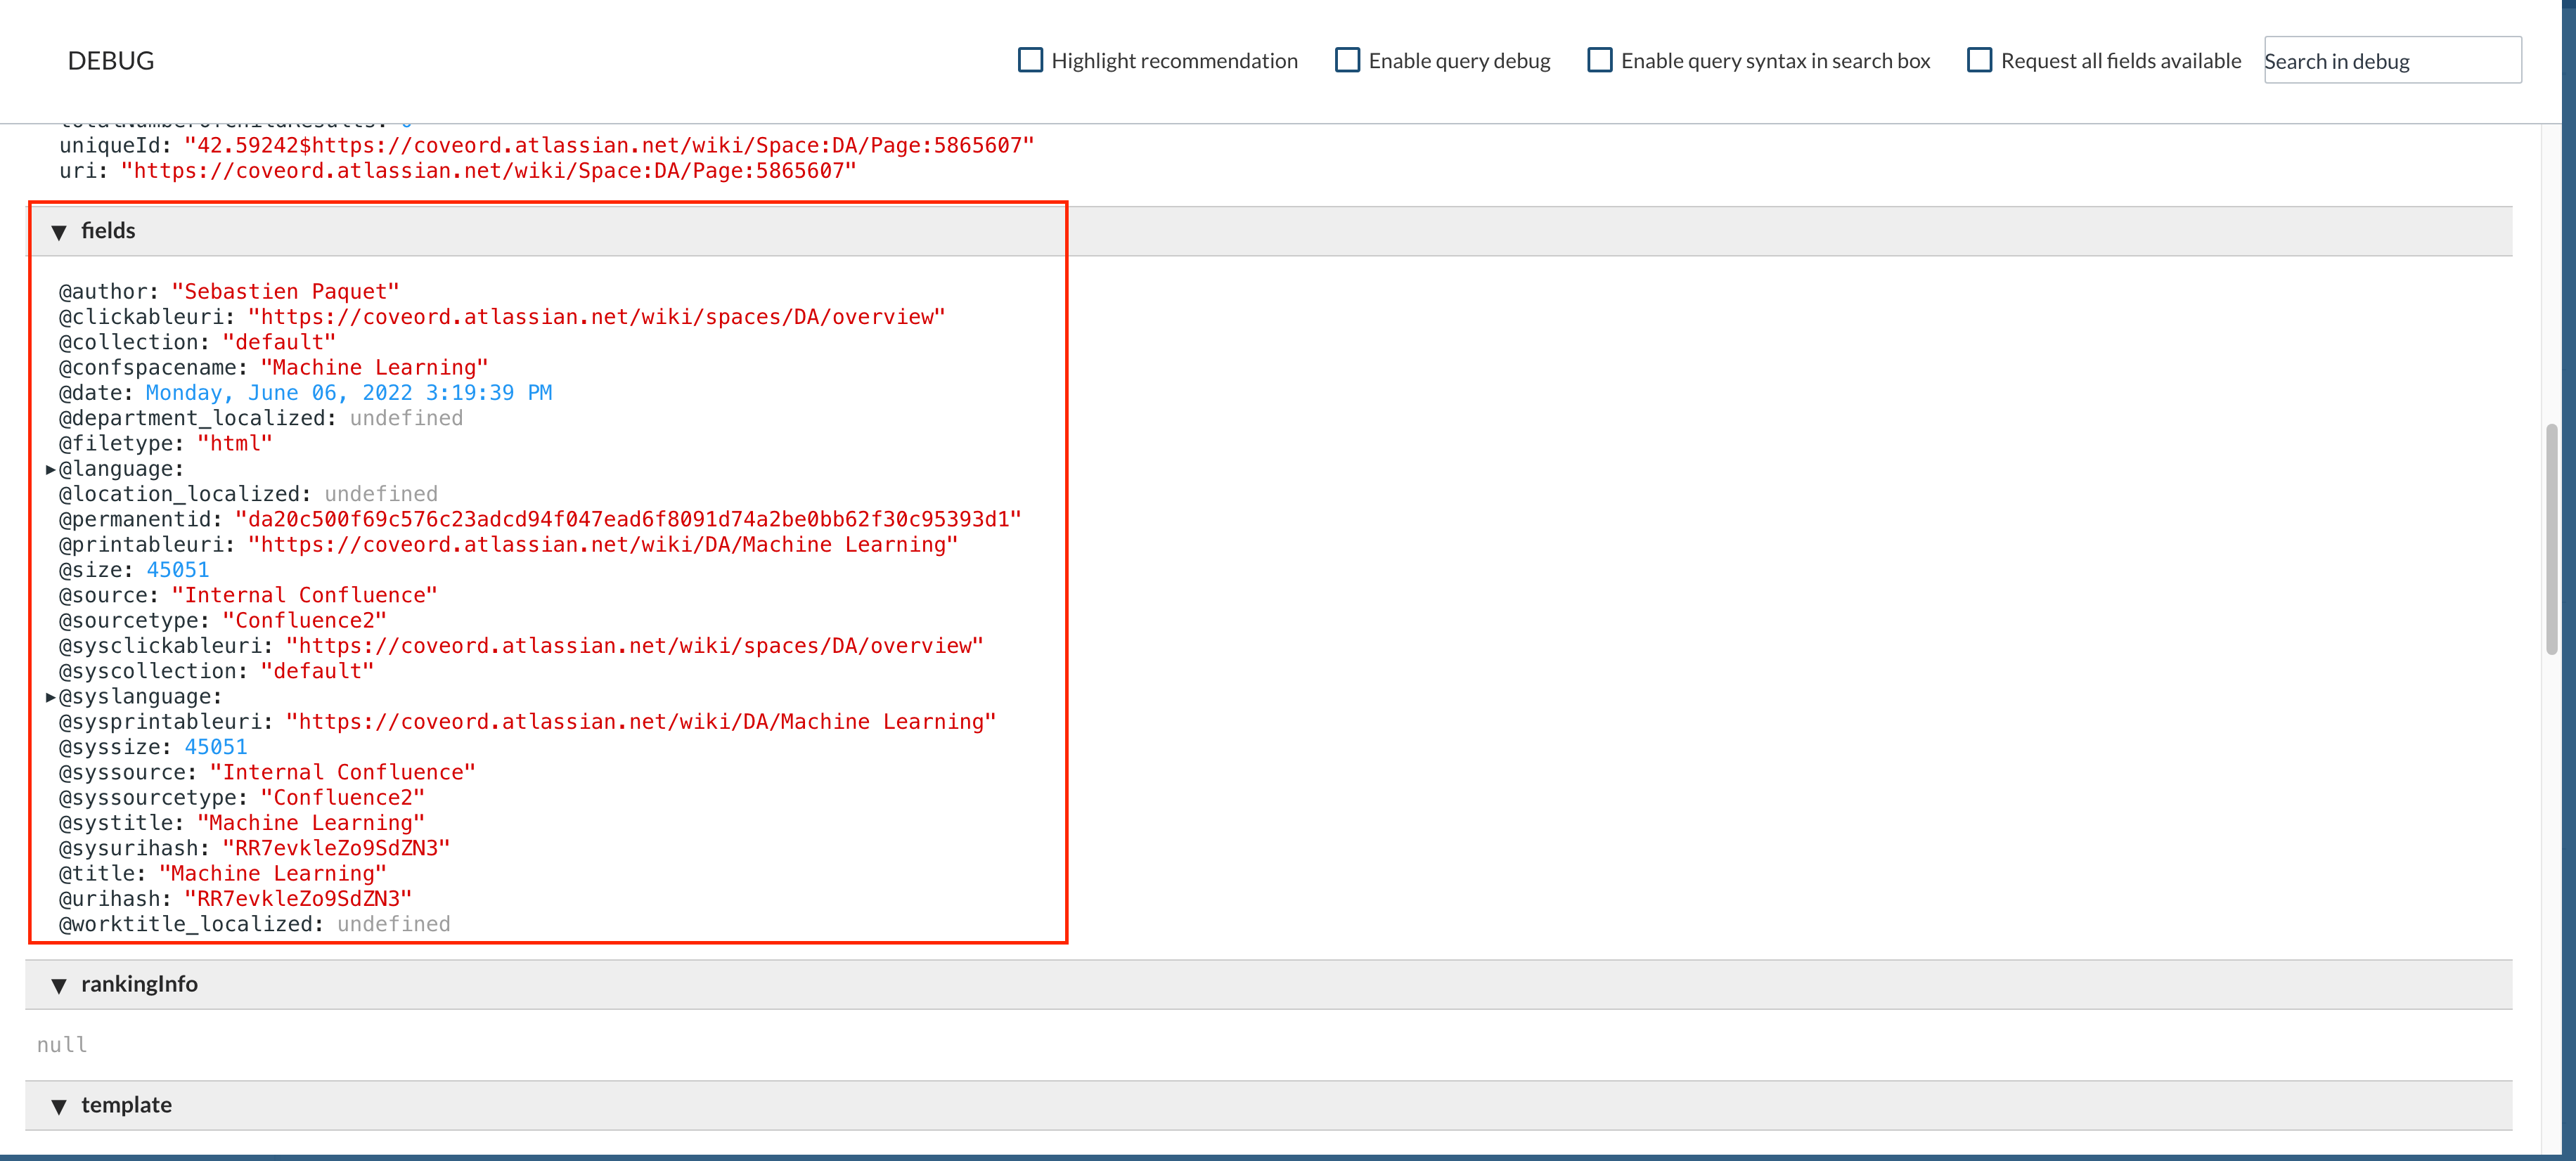Click the @author value Sebastien Paquet

click(x=285, y=292)
